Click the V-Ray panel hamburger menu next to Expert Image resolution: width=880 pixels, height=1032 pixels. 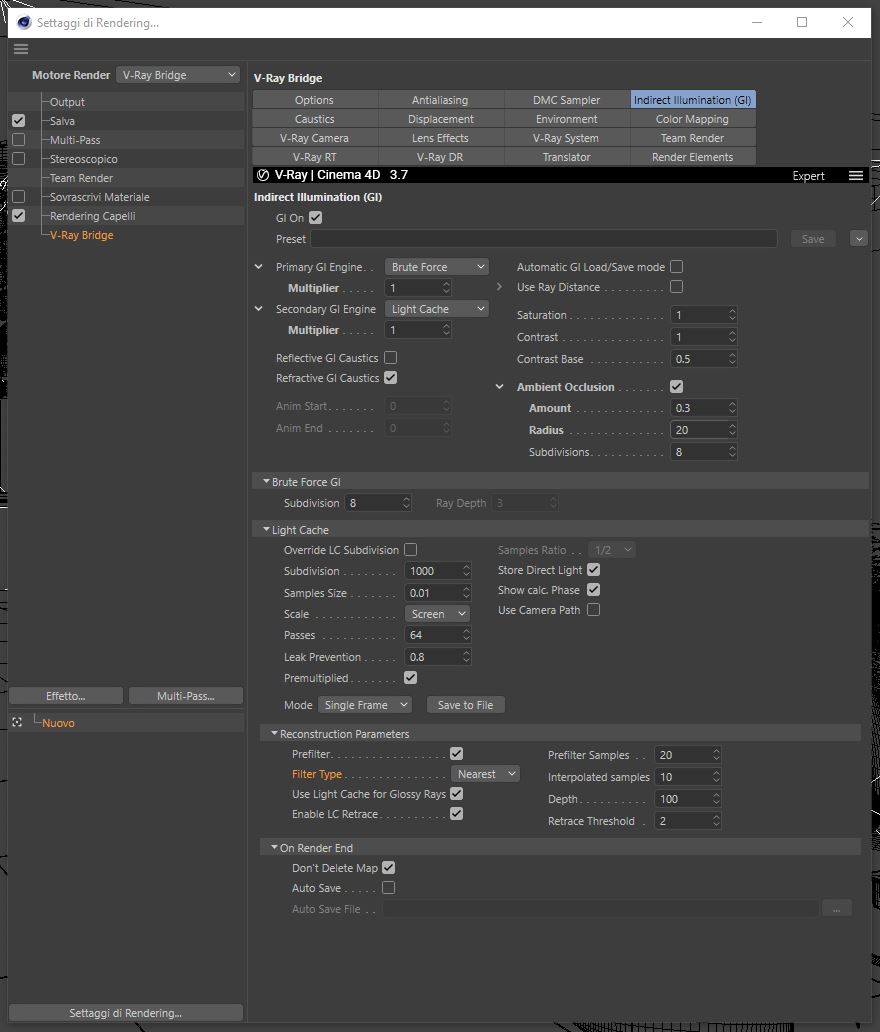tap(856, 176)
